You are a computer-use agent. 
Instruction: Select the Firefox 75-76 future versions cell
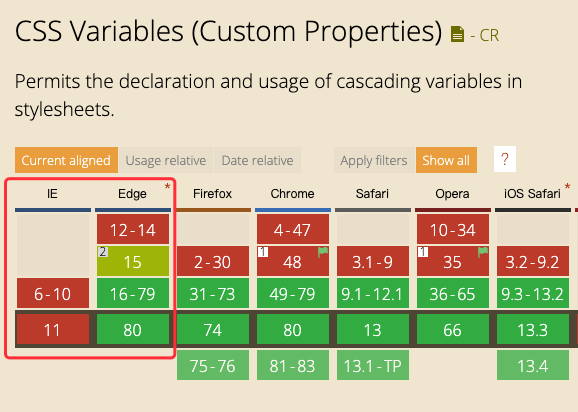pos(213,365)
